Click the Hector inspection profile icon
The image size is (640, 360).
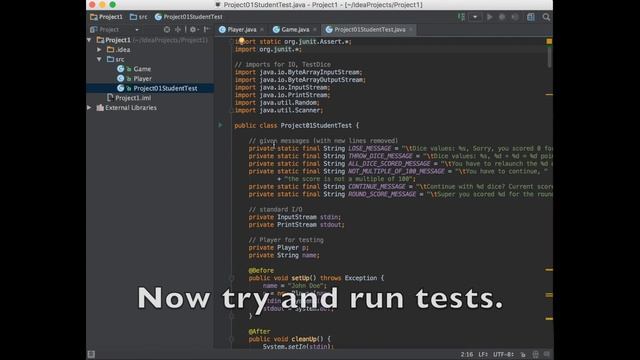pos(535,354)
